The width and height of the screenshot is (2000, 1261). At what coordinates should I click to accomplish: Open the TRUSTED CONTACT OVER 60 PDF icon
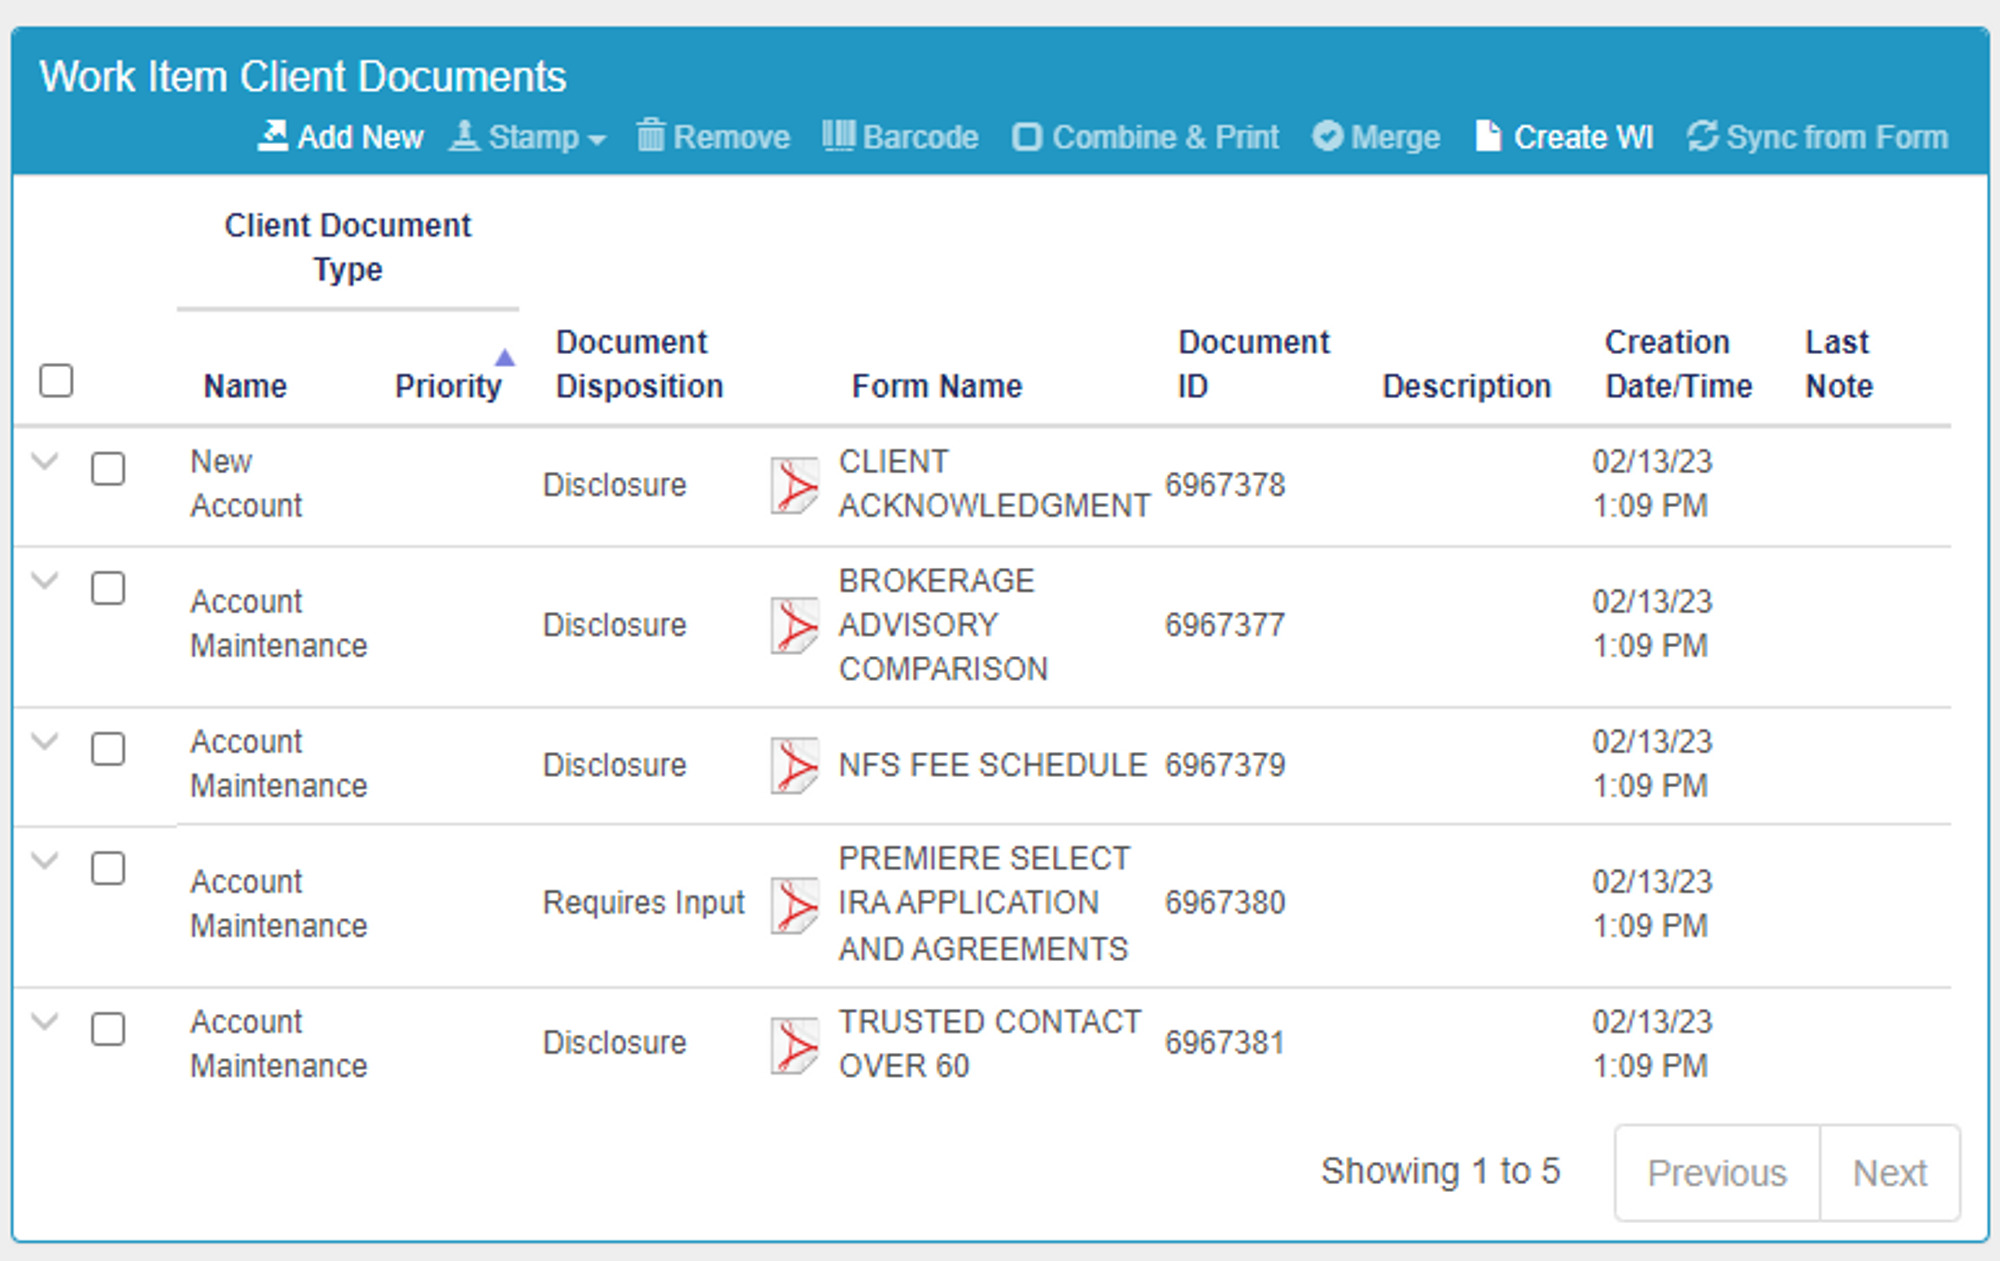[795, 1045]
